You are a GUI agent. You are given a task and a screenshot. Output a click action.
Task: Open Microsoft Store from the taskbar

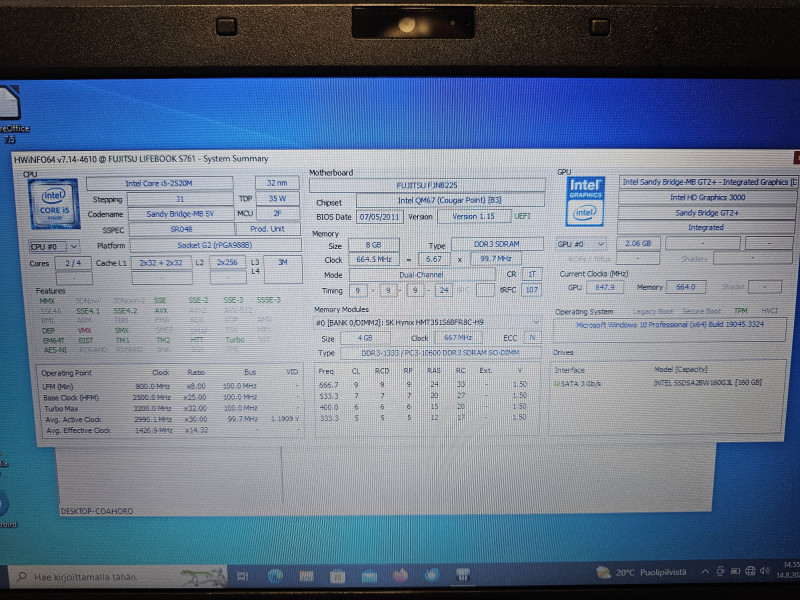pos(337,577)
